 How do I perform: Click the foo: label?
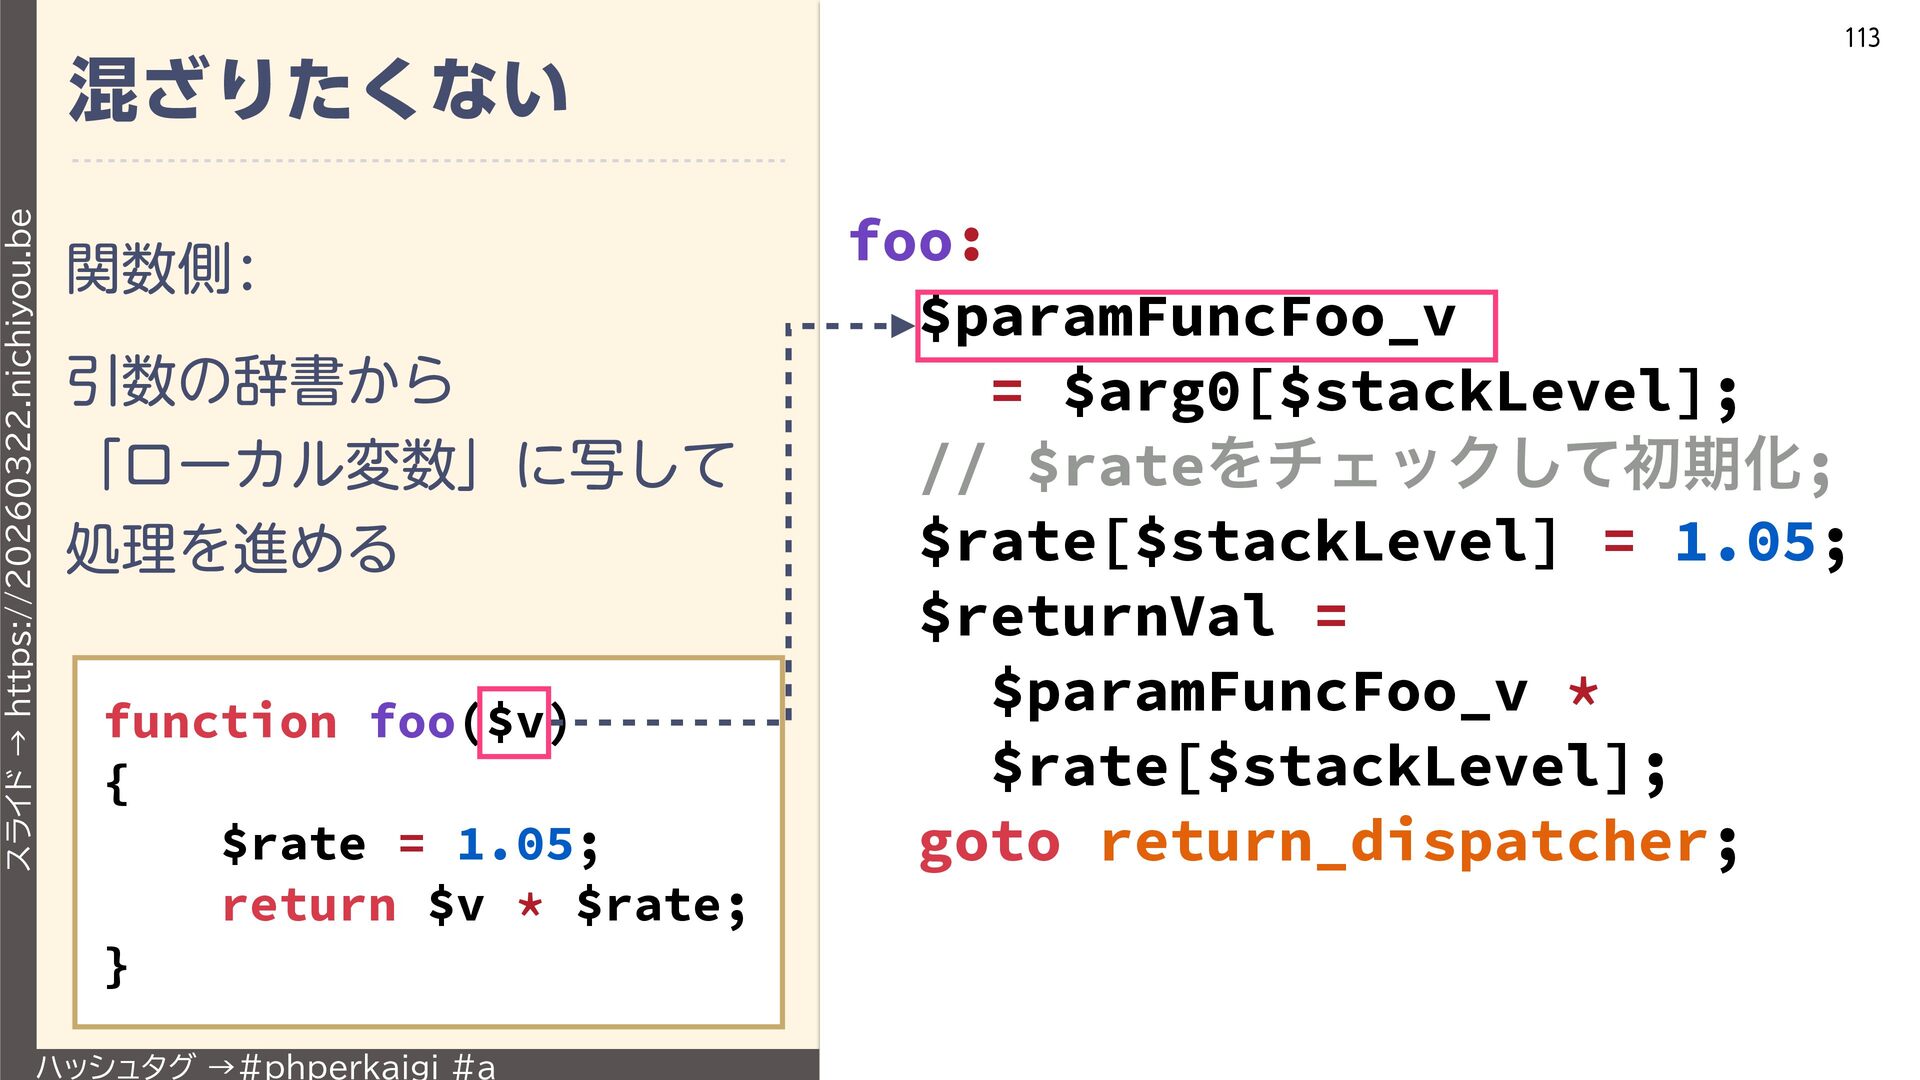click(x=915, y=241)
